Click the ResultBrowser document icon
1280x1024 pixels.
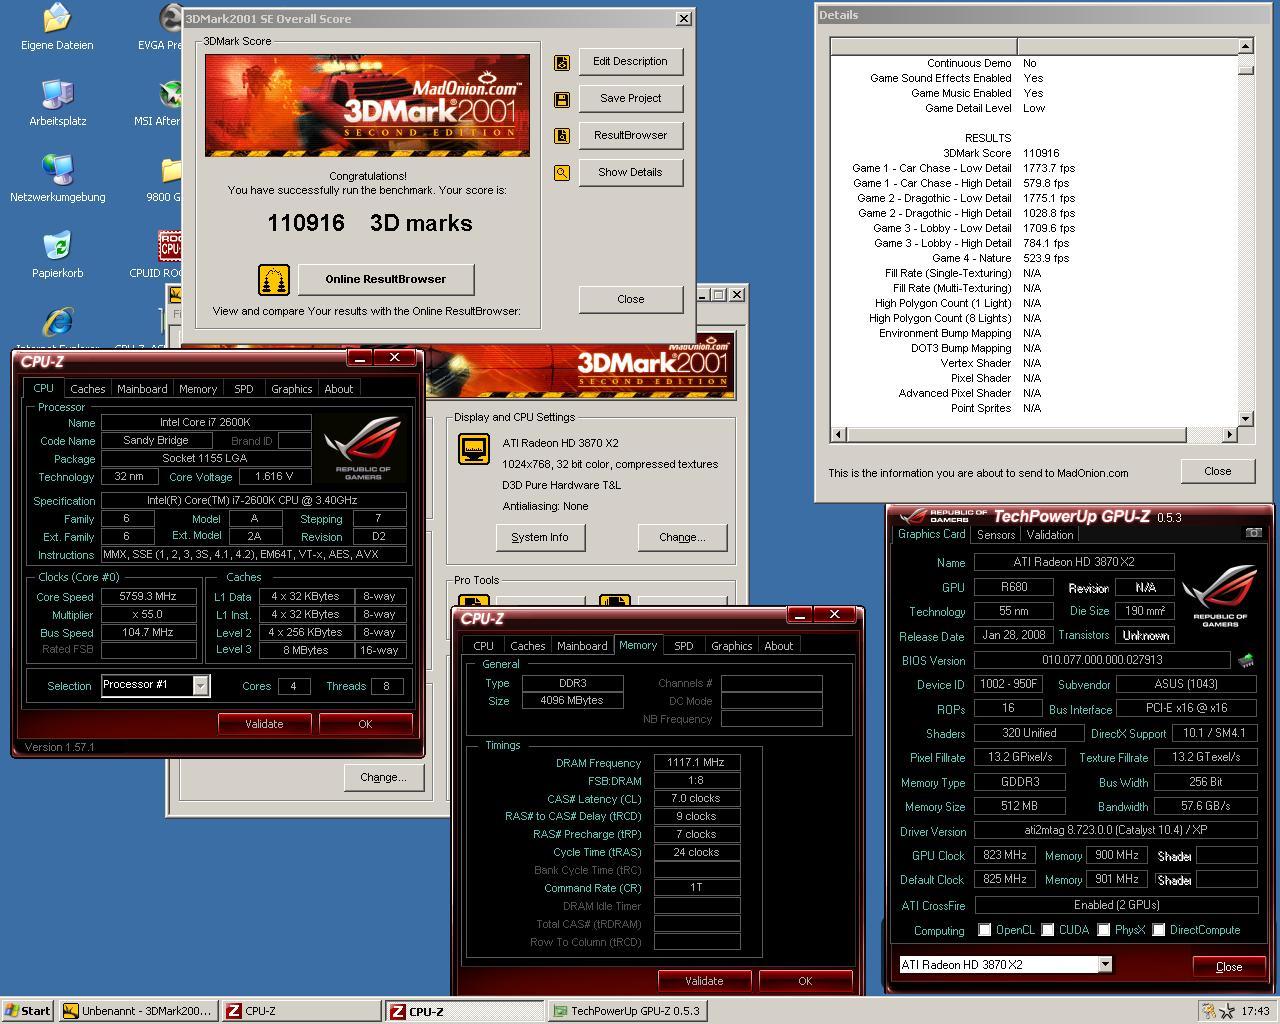[562, 136]
